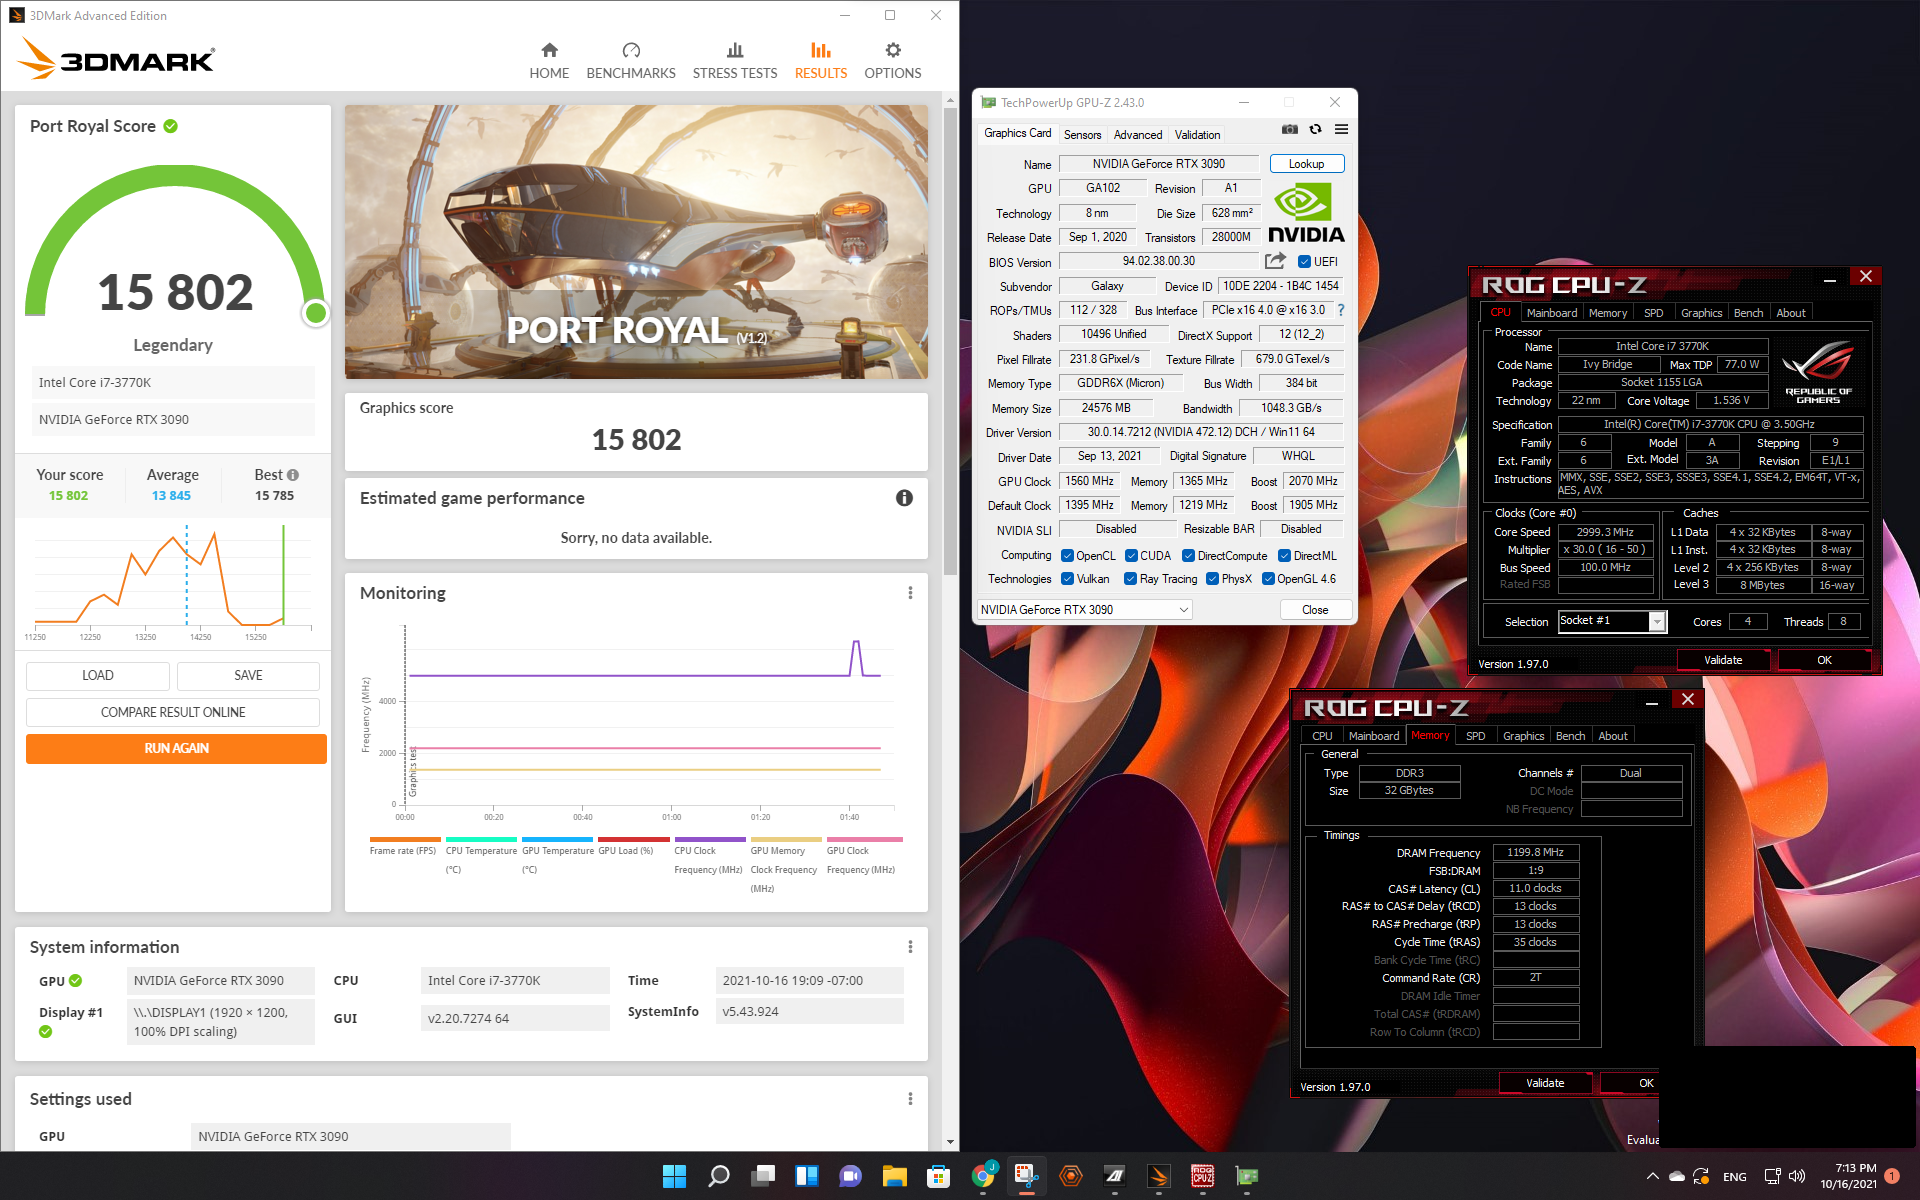Open the OPTIONS gear in 3DMark
Image resolution: width=1920 pixels, height=1200 pixels.
point(893,61)
